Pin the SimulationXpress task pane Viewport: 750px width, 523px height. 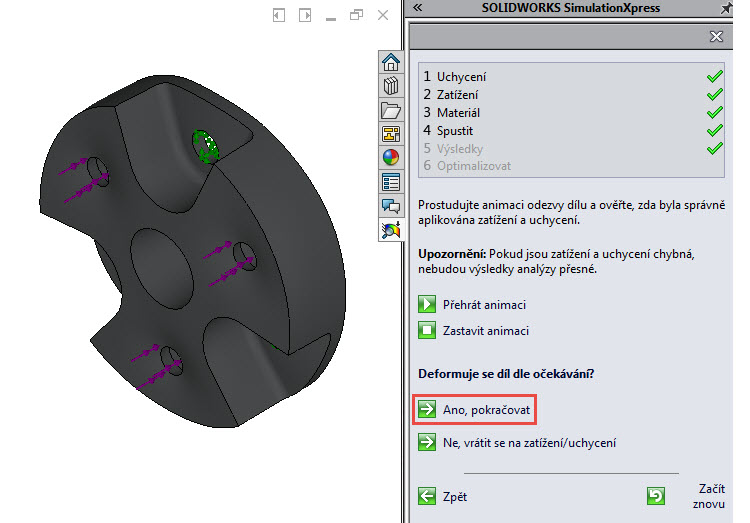[726, 8]
